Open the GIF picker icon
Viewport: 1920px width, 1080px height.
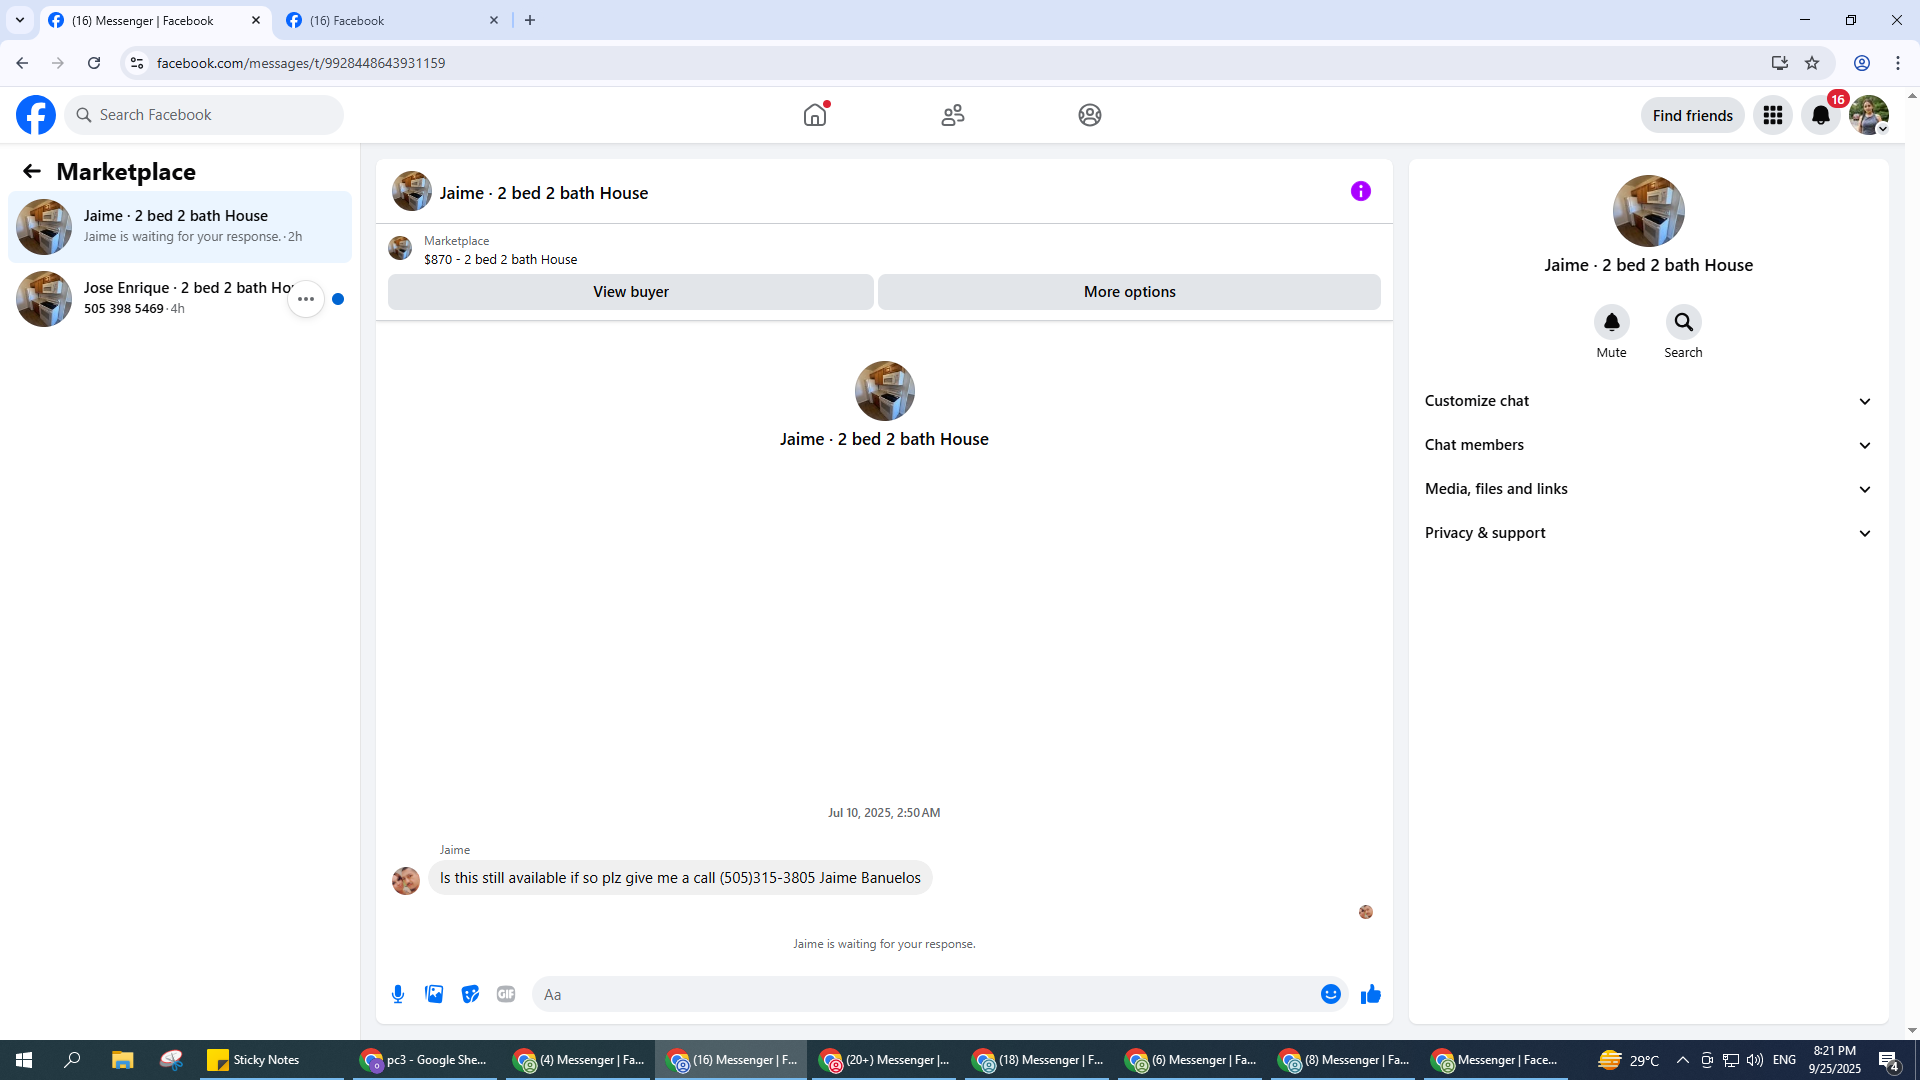point(506,994)
